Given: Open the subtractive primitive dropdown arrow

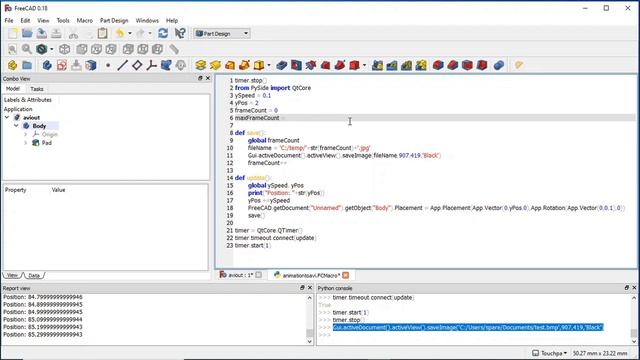Looking at the screenshot, I should point(364,65).
